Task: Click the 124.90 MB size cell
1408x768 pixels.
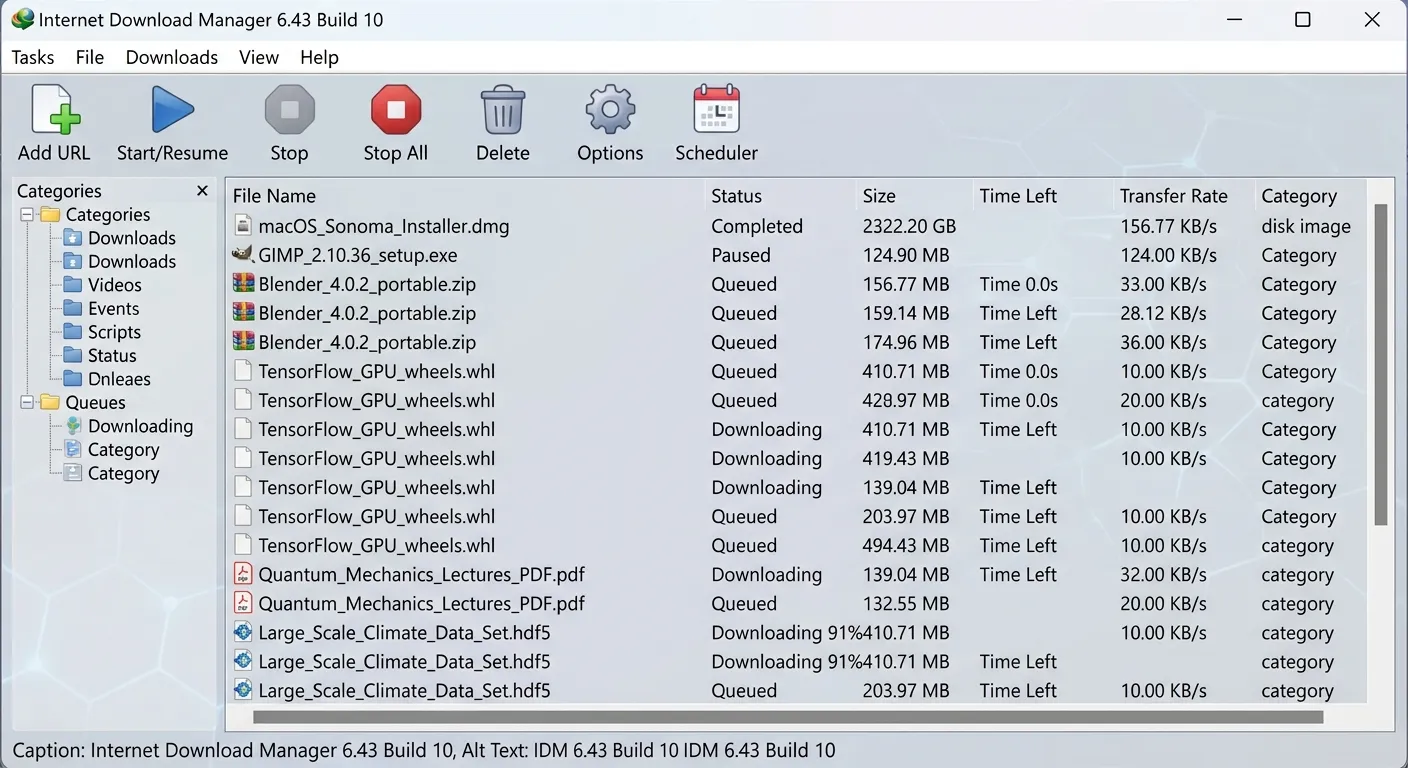Action: 906,255
